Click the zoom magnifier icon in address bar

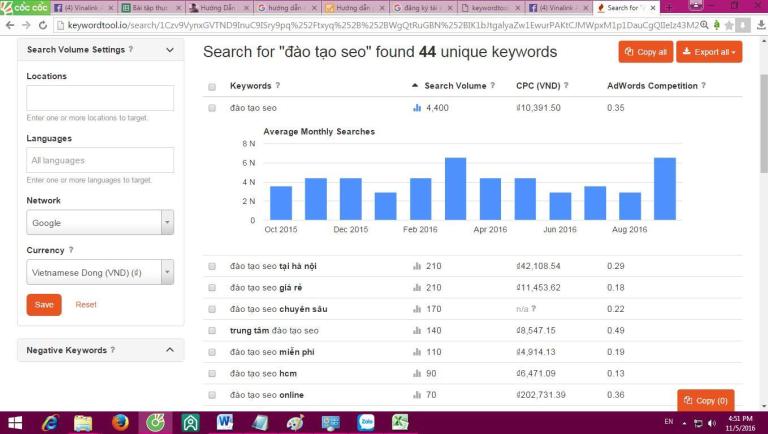(x=704, y=25)
